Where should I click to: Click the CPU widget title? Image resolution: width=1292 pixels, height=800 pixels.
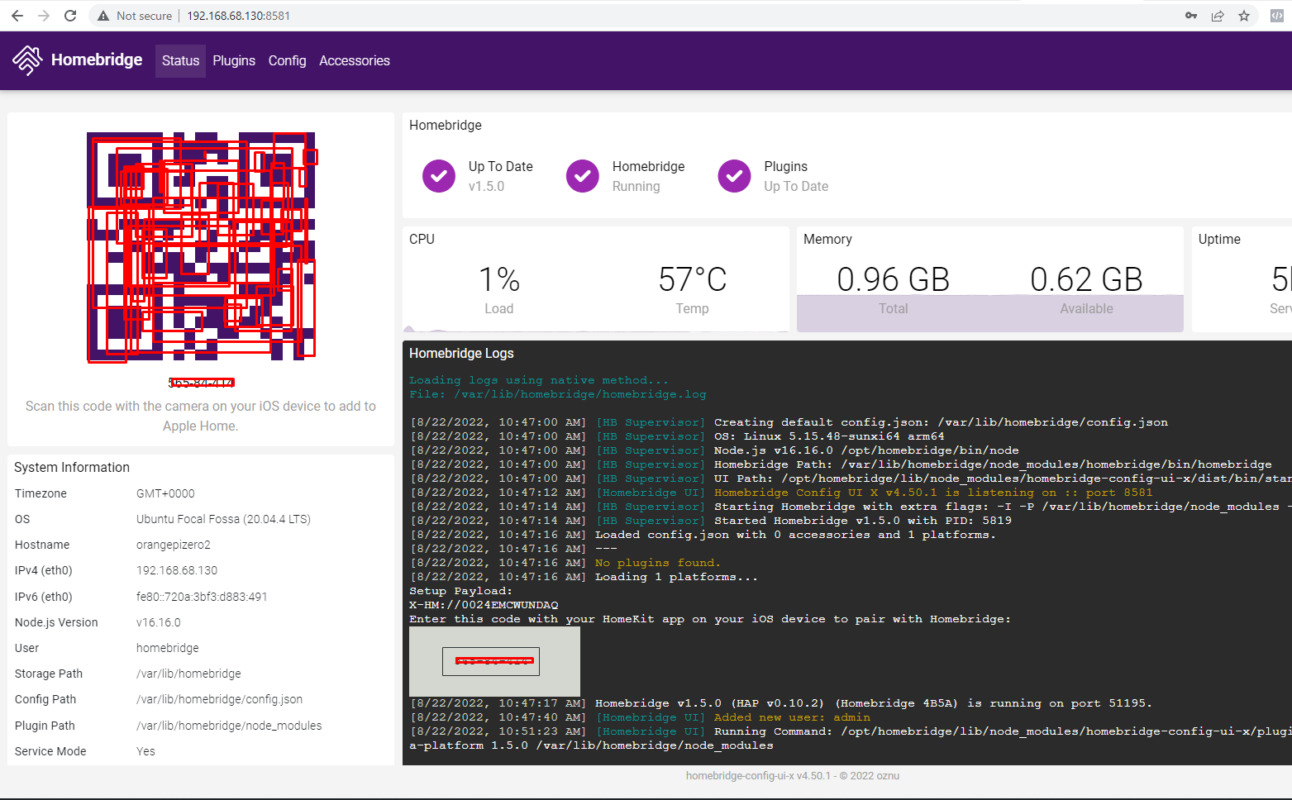[422, 239]
